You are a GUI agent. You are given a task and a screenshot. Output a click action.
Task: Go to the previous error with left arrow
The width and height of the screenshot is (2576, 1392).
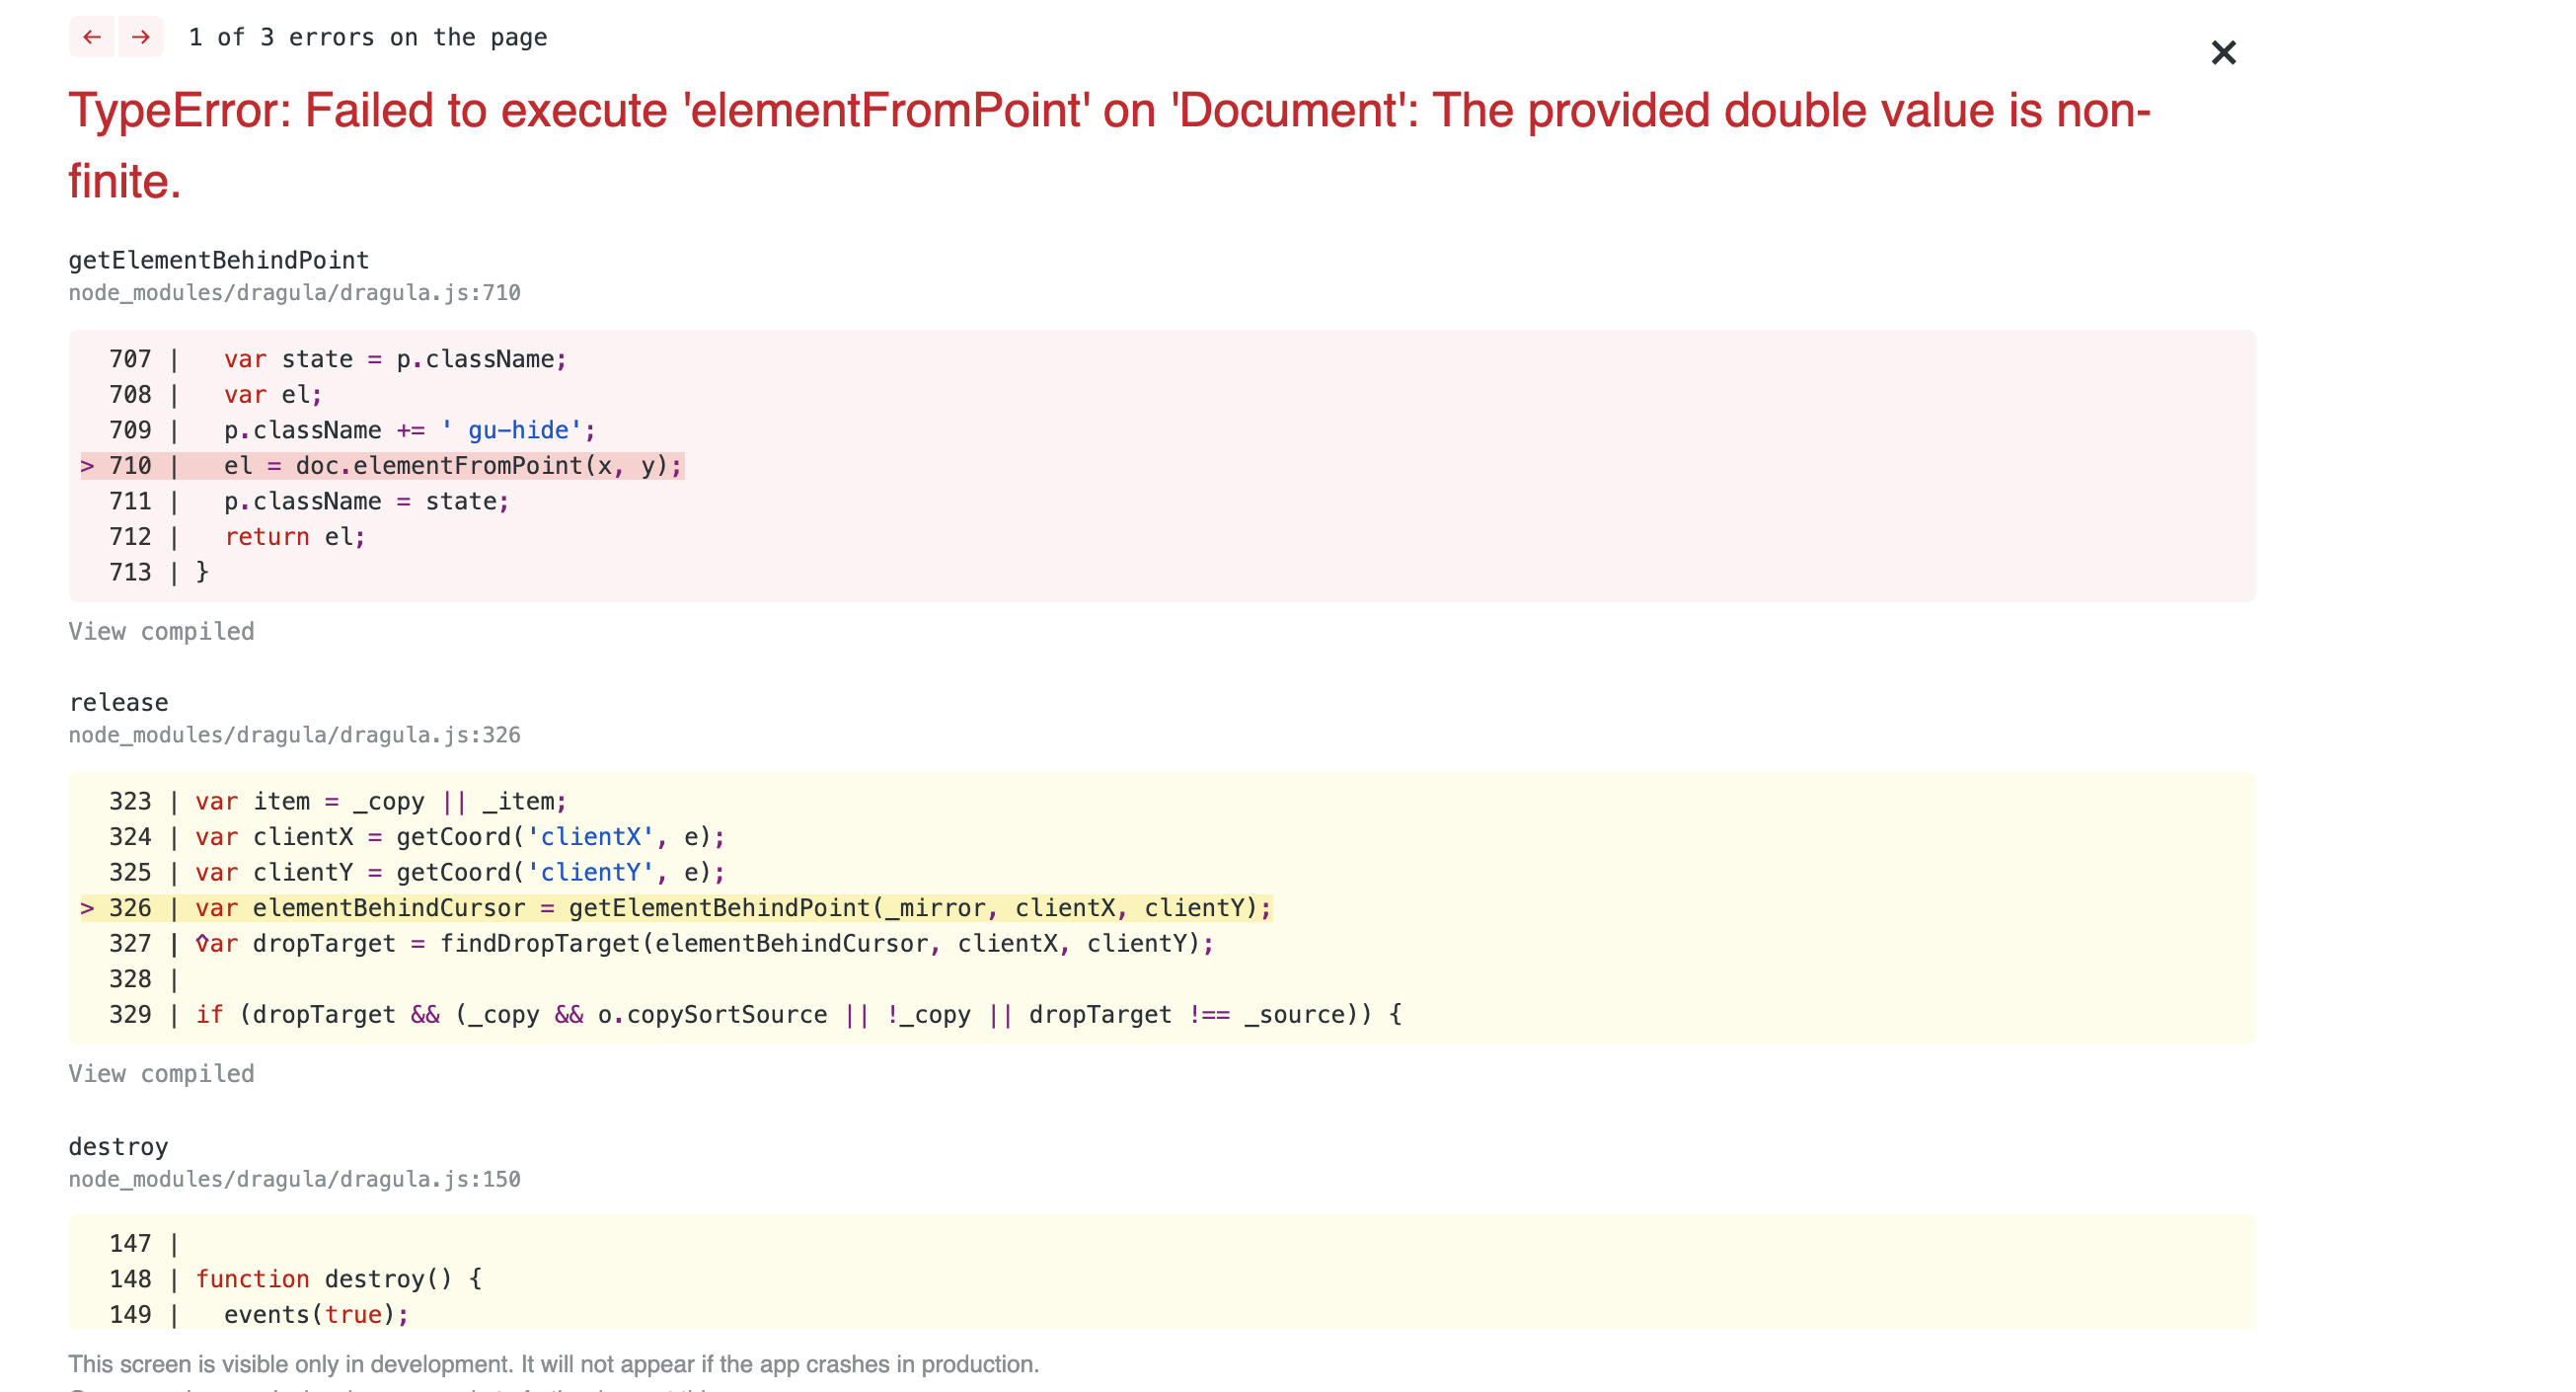click(92, 37)
